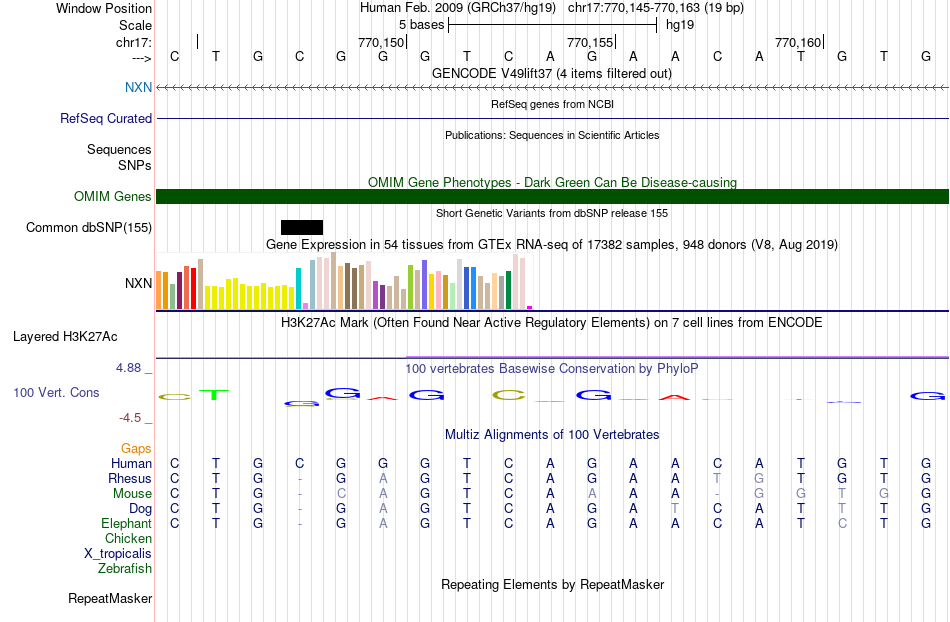Click the H3K27Ac Mark track title
Viewport: 950px width, 622px height.
point(552,322)
